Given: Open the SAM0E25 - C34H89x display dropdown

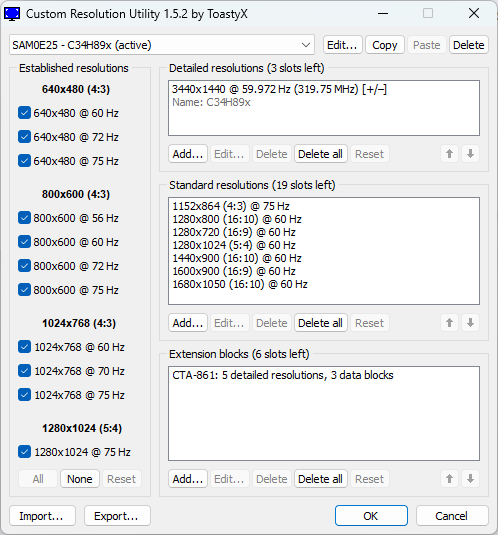Looking at the screenshot, I should pos(162,45).
